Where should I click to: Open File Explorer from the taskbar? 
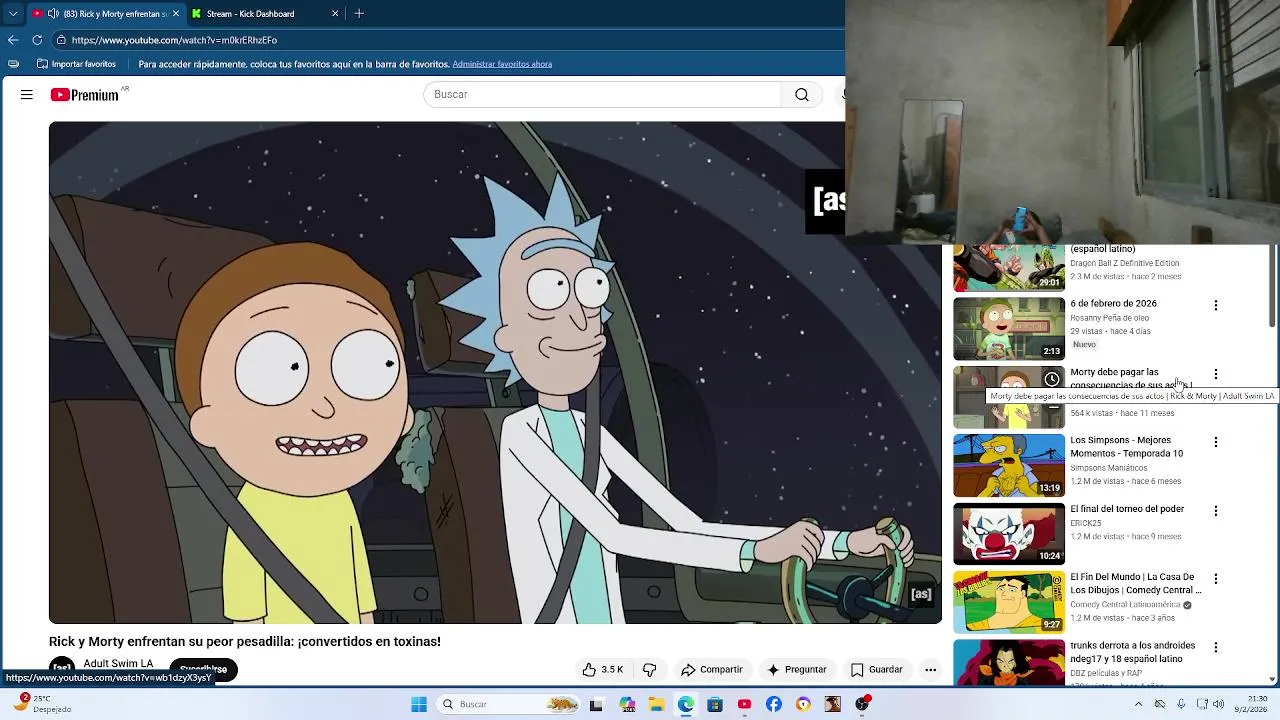(656, 704)
